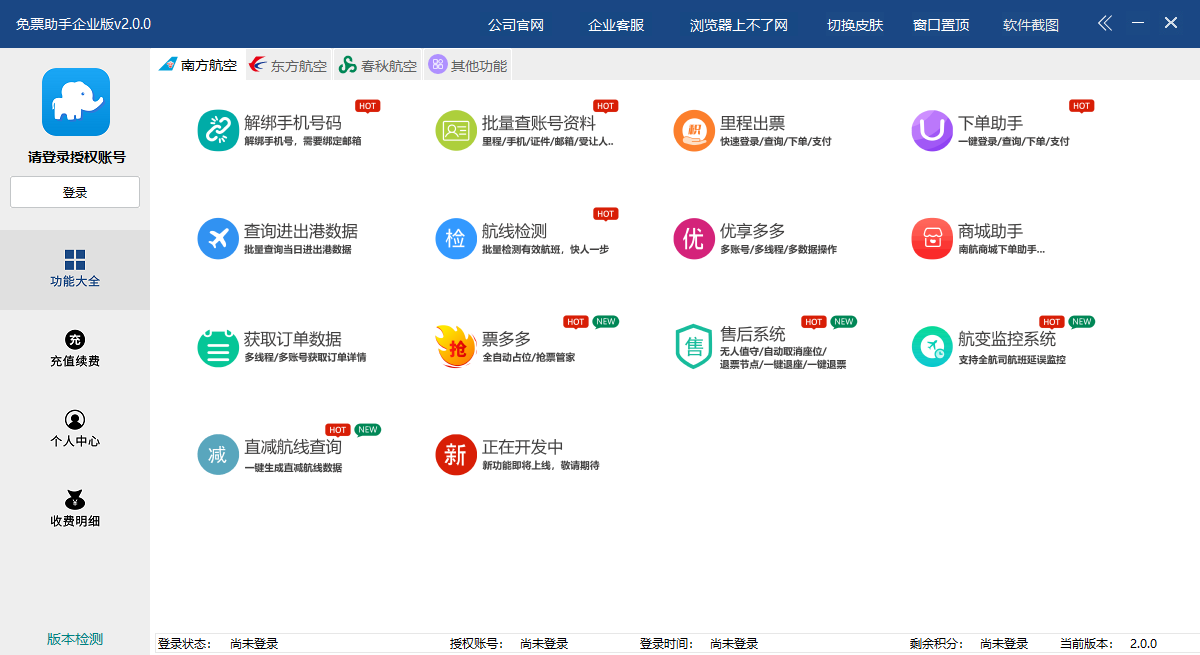This screenshot has height=655, width=1200.
Task: Click the 批量检测有效航班，快人一步 description
Action: pos(545,249)
